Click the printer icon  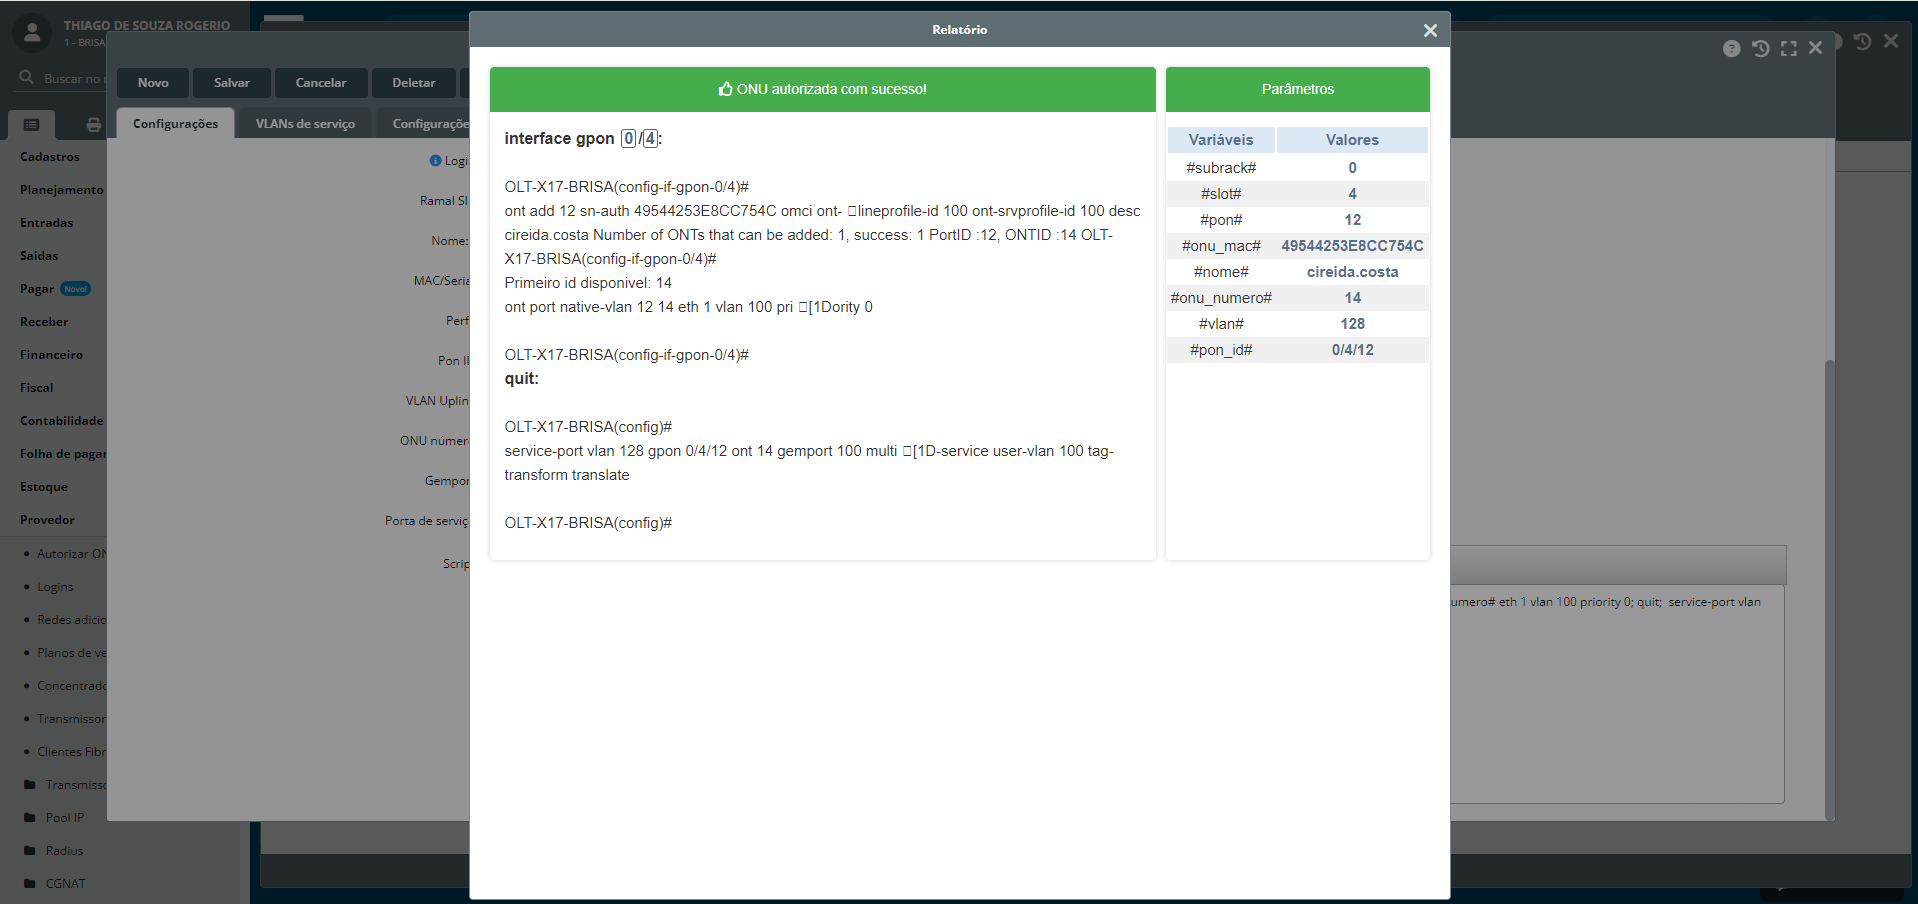tap(93, 125)
